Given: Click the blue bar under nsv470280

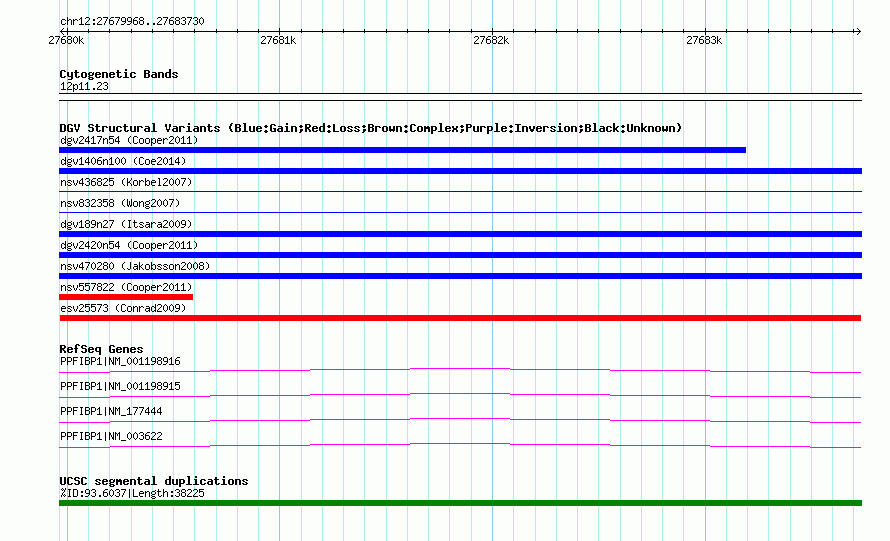Looking at the screenshot, I should tap(460, 276).
